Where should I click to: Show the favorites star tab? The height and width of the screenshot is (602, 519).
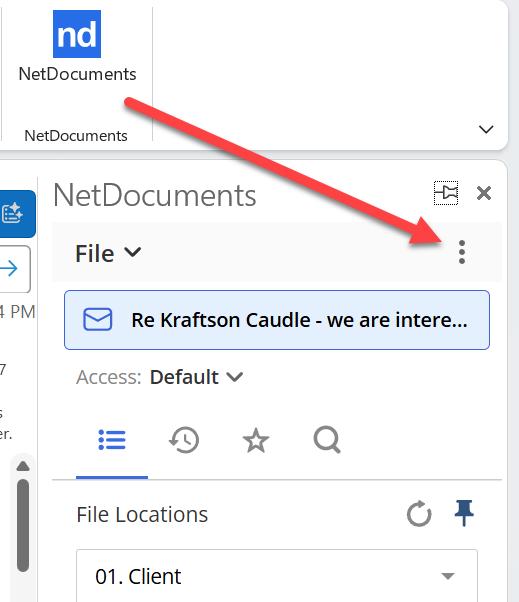point(256,440)
